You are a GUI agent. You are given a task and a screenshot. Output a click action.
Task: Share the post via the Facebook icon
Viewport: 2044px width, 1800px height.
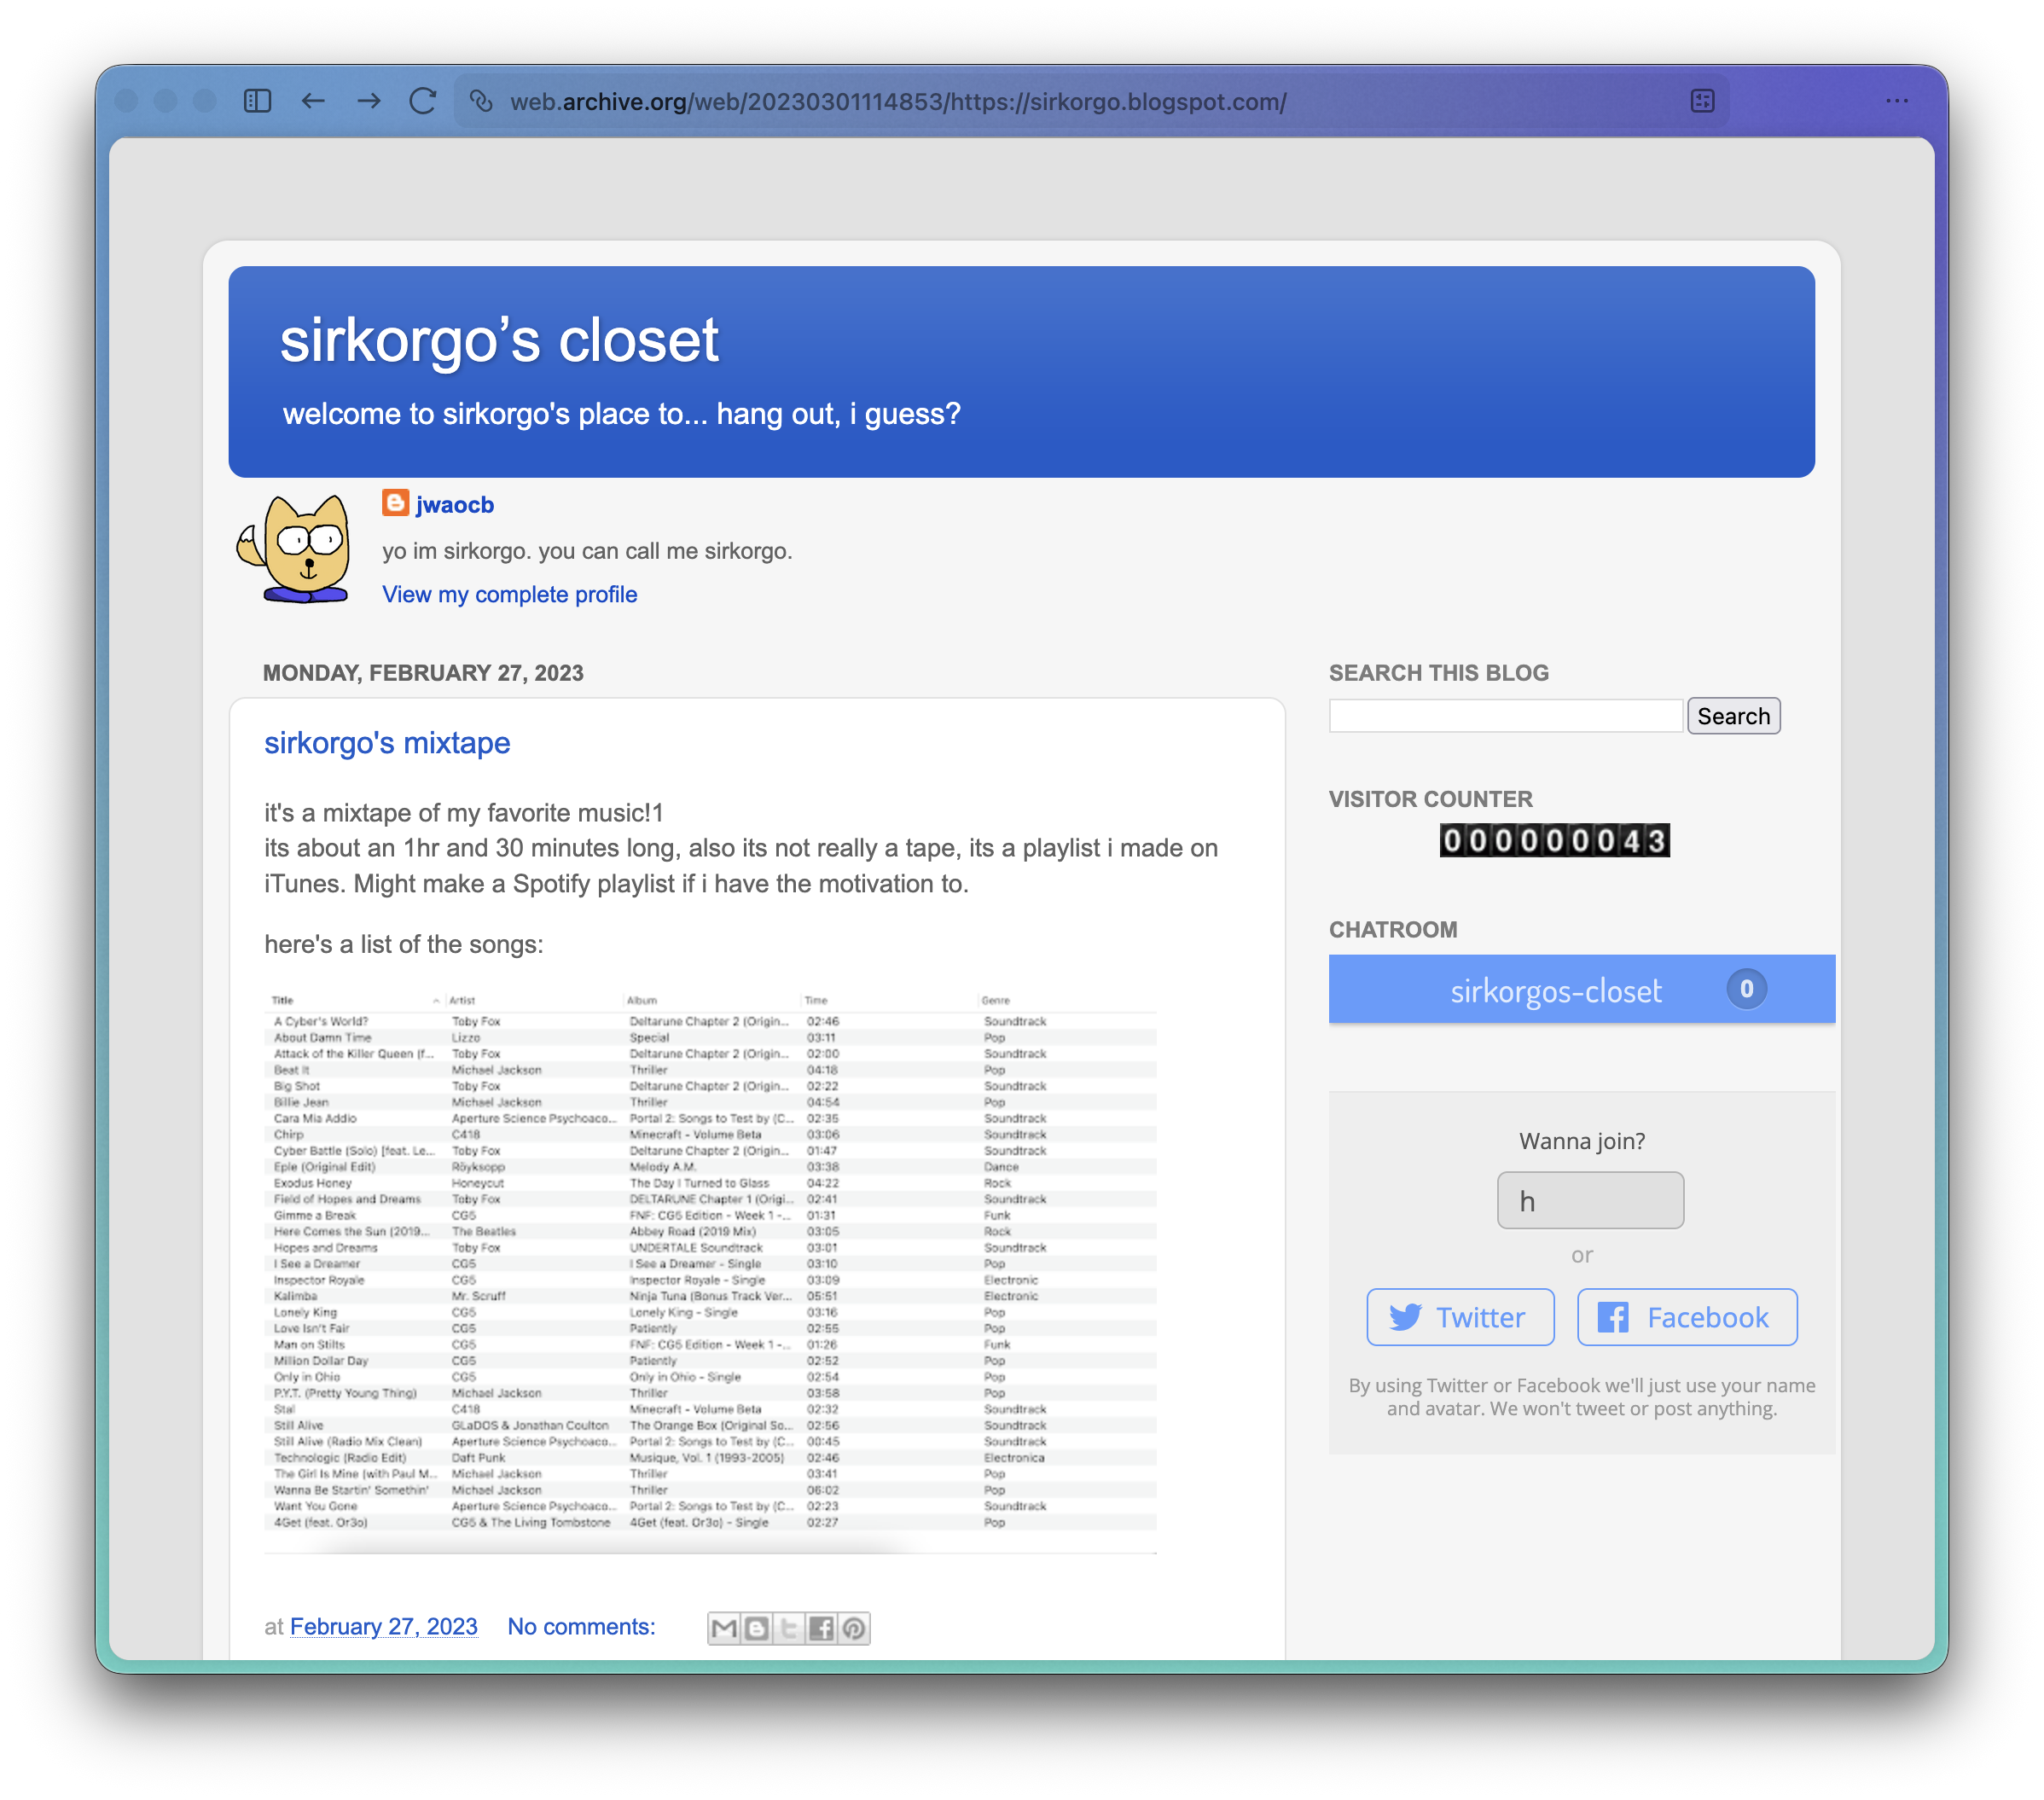[x=821, y=1627]
